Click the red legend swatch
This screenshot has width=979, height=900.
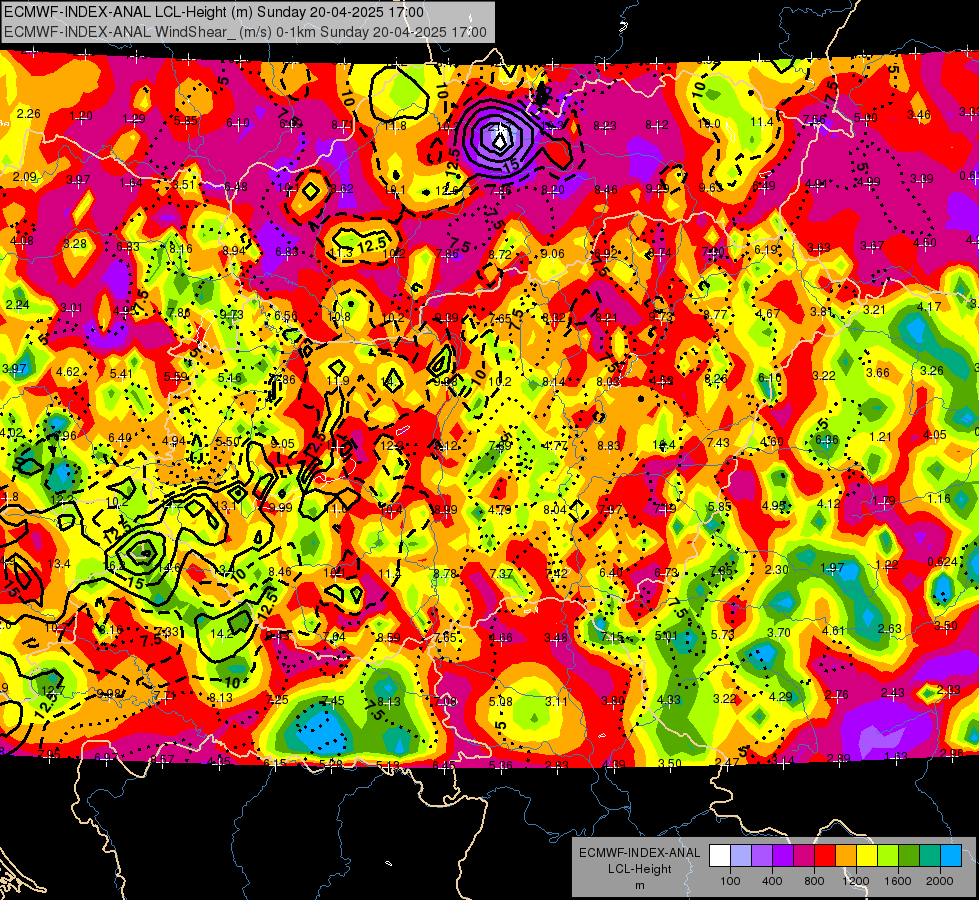coord(825,855)
